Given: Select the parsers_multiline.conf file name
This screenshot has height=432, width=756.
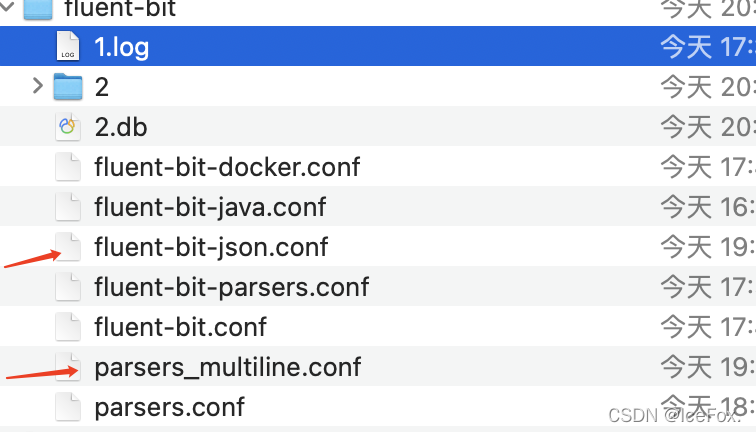Looking at the screenshot, I should pos(228,367).
